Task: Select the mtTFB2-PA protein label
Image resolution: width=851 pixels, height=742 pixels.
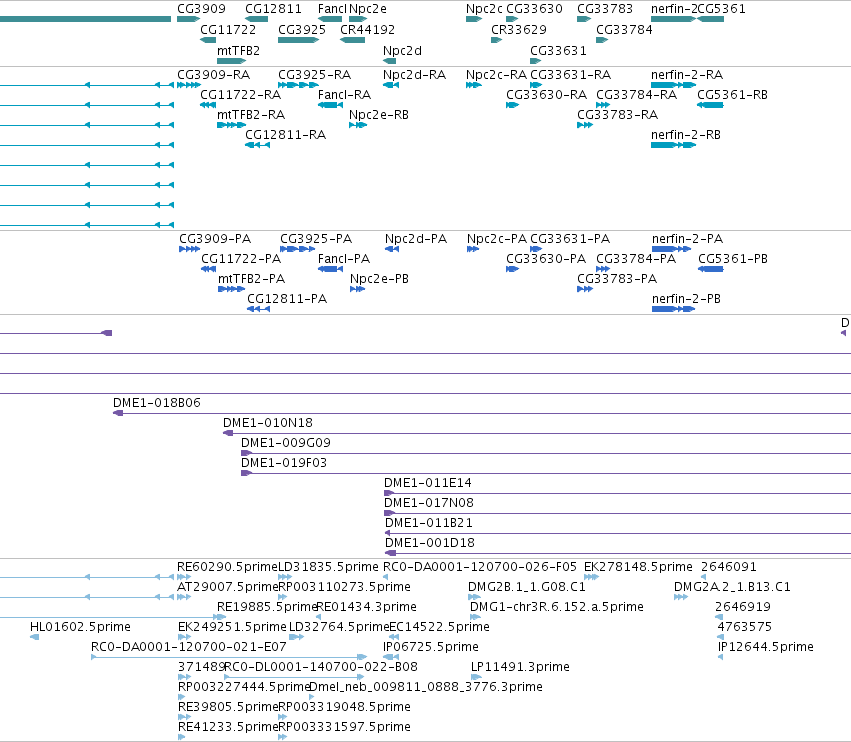Action: [251, 278]
